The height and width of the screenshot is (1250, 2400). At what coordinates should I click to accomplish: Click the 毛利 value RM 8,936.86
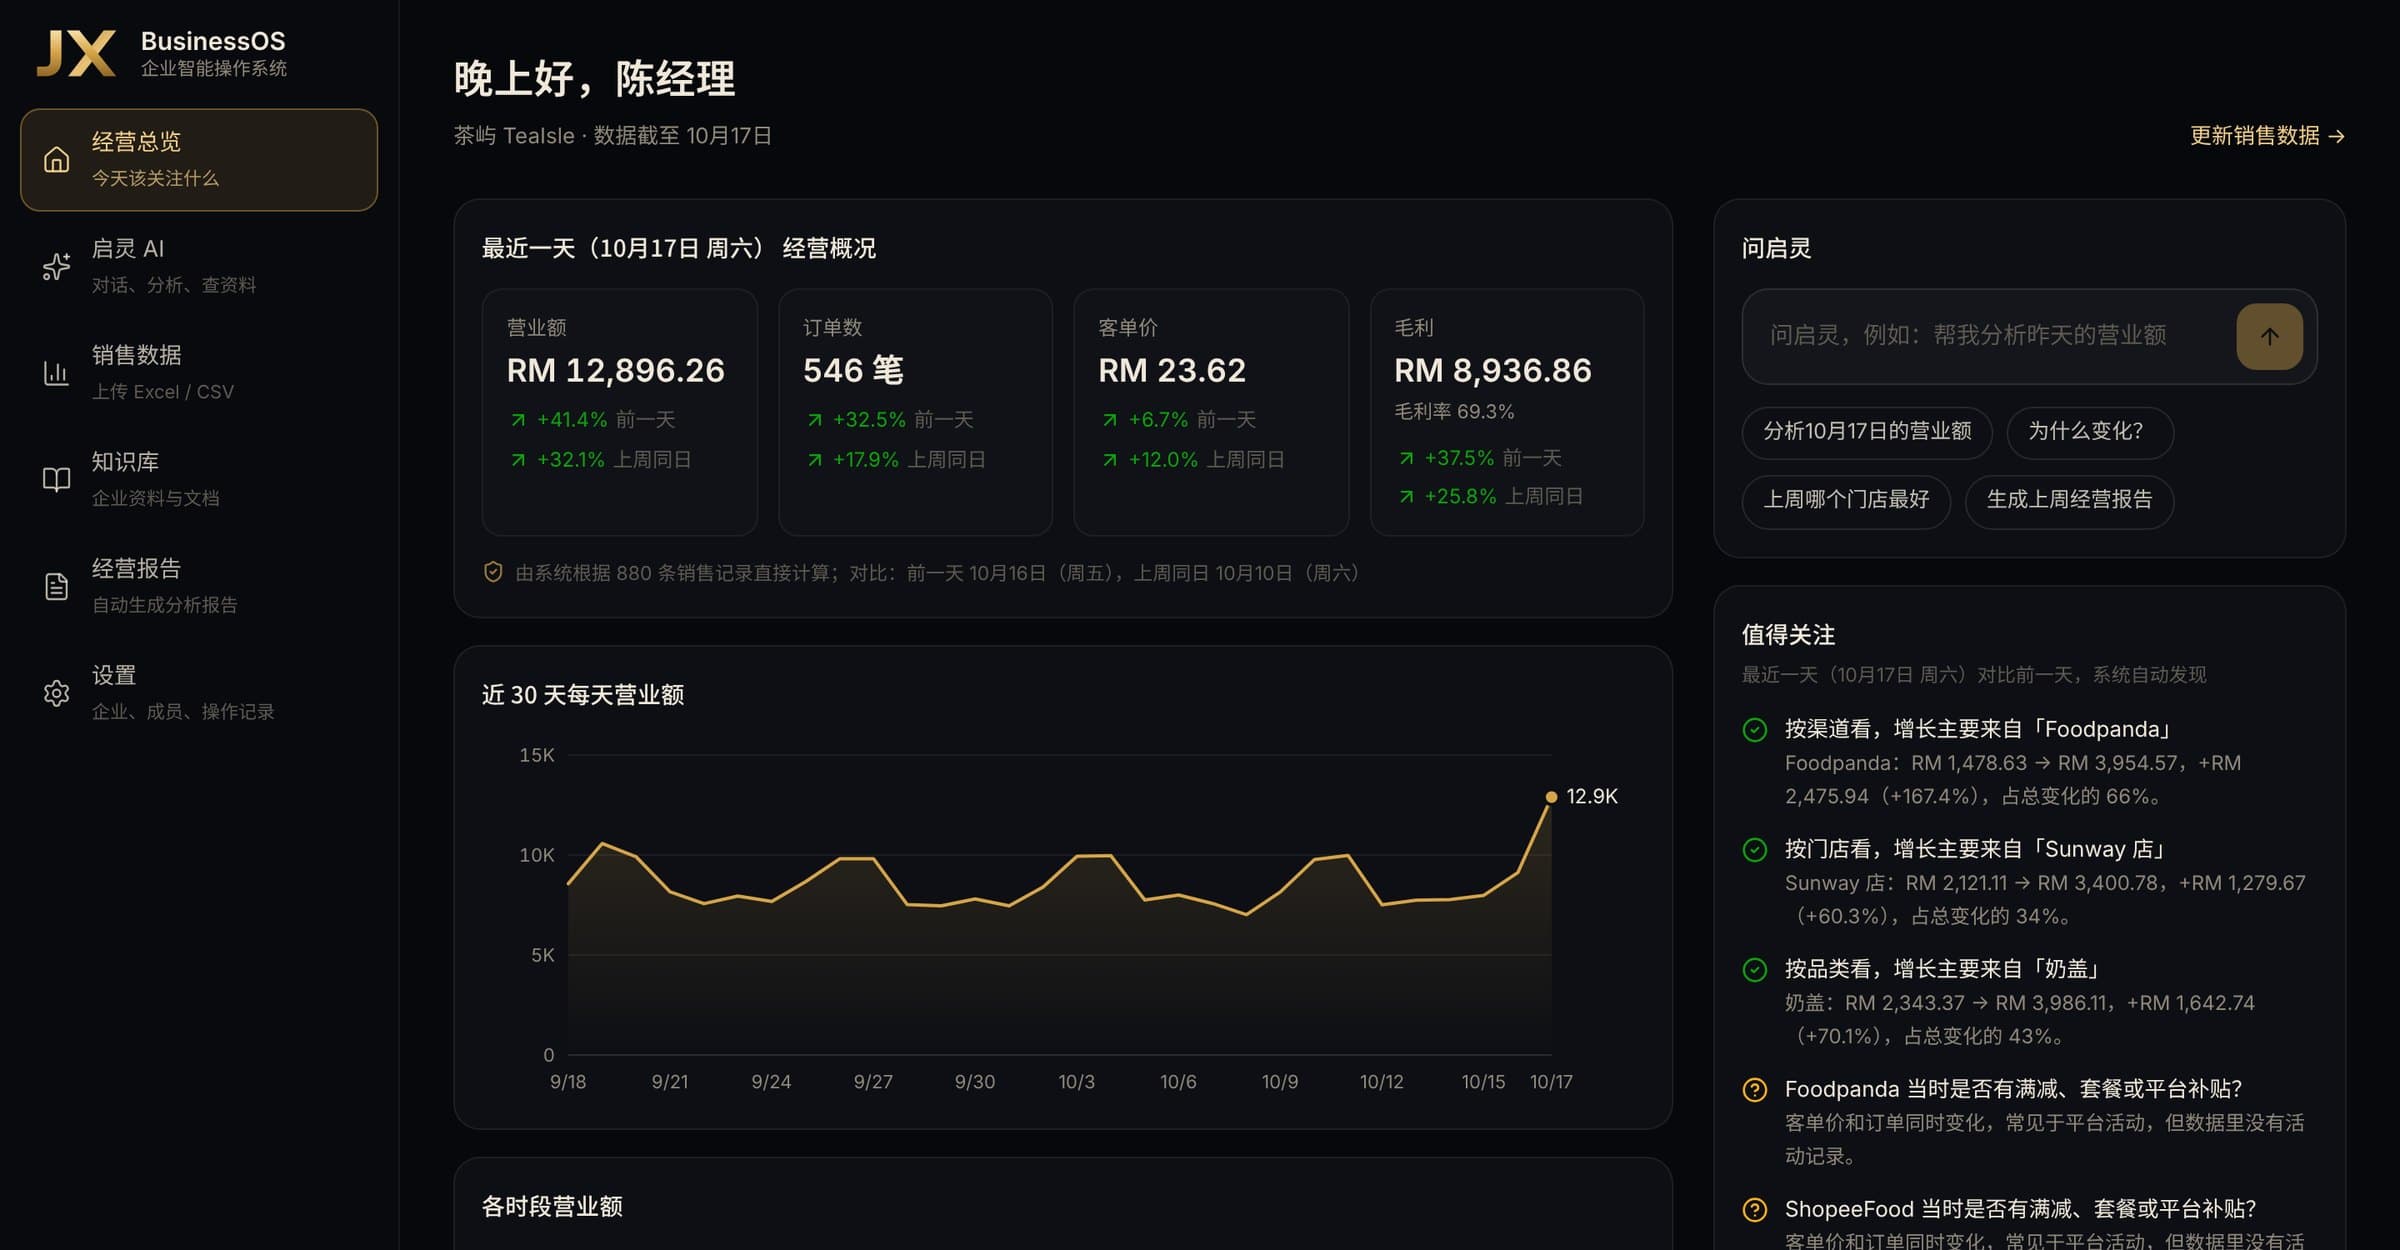[1493, 371]
